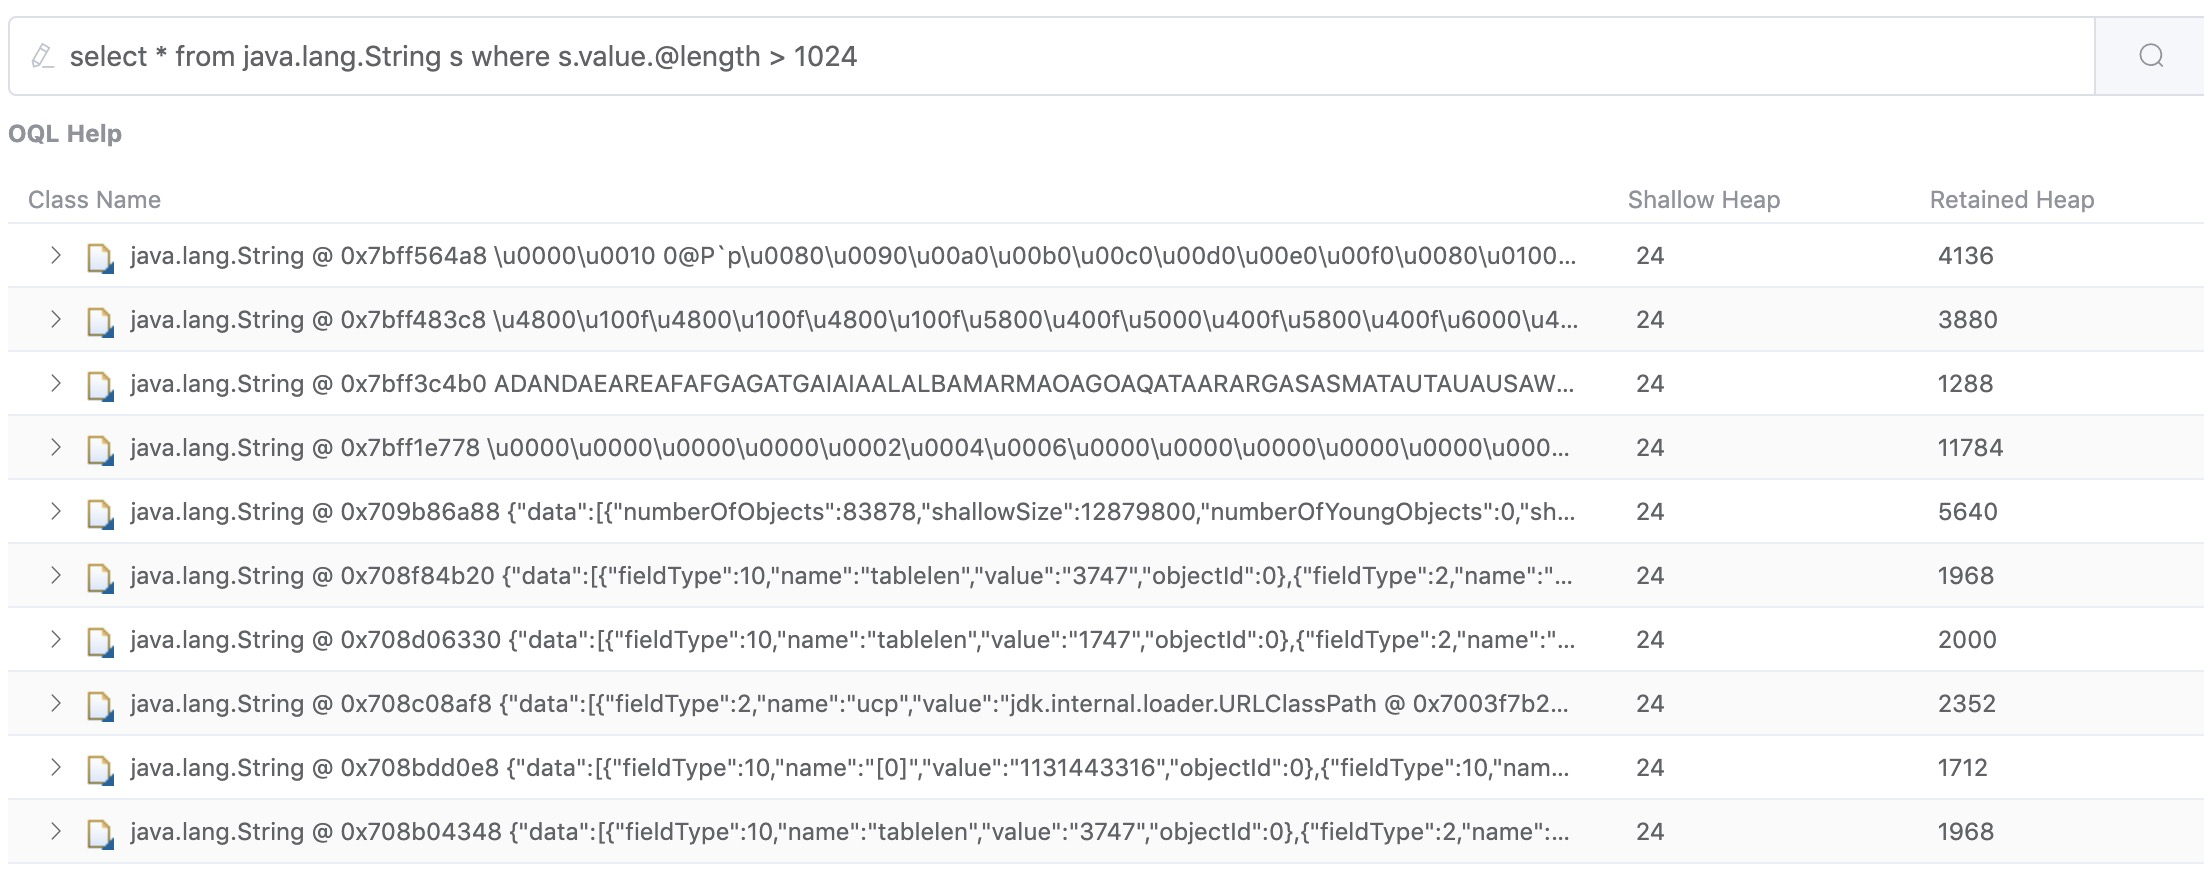Click object icon of String 0x7bff1e778 row
2204x870 pixels.
(x=99, y=449)
